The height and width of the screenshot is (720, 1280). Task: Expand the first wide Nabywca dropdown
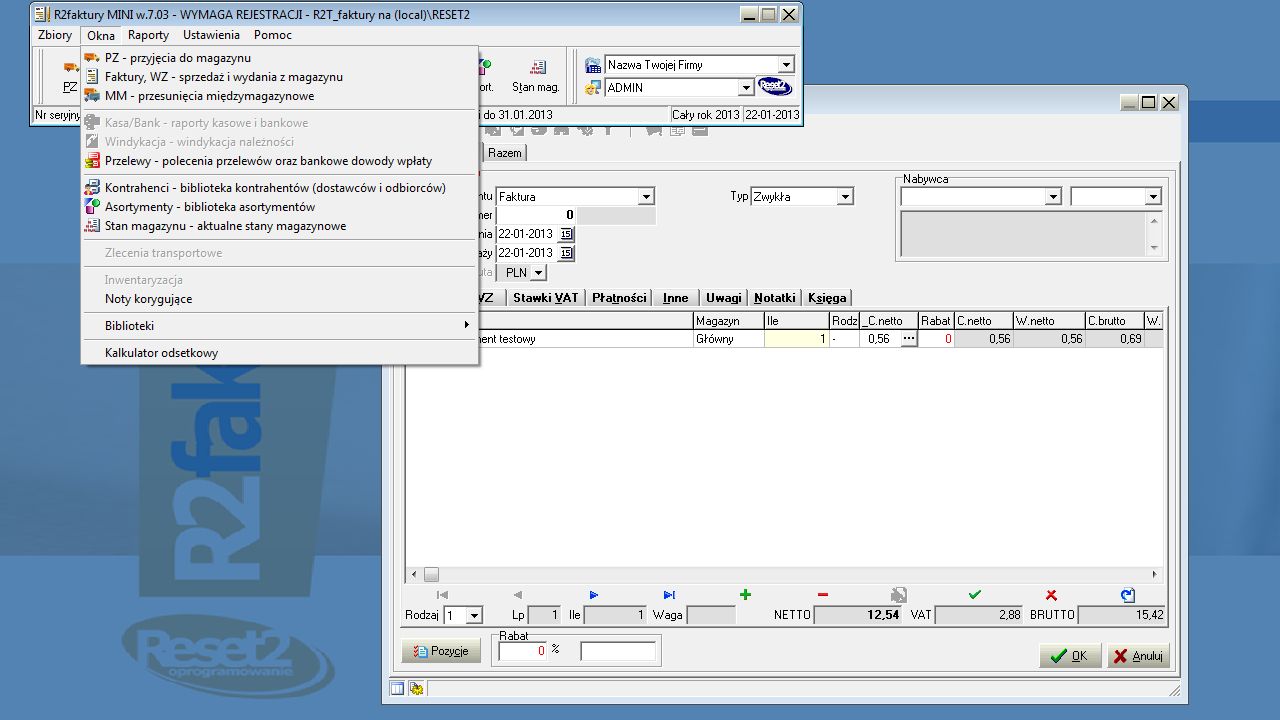coord(1052,197)
